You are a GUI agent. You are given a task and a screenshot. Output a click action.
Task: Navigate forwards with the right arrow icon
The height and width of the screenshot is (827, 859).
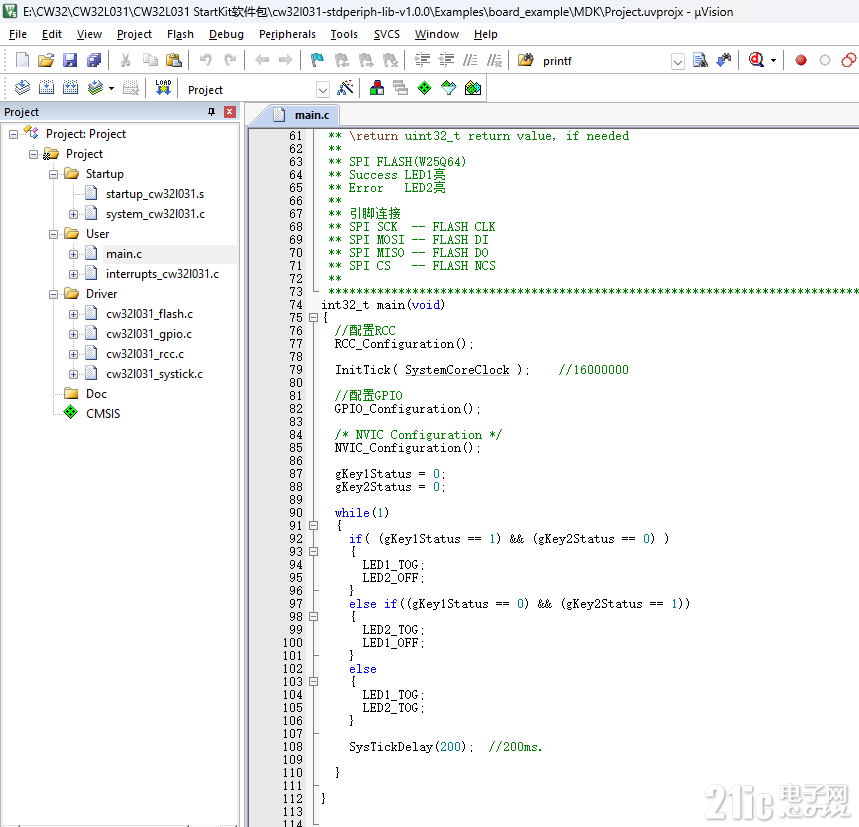pos(286,60)
